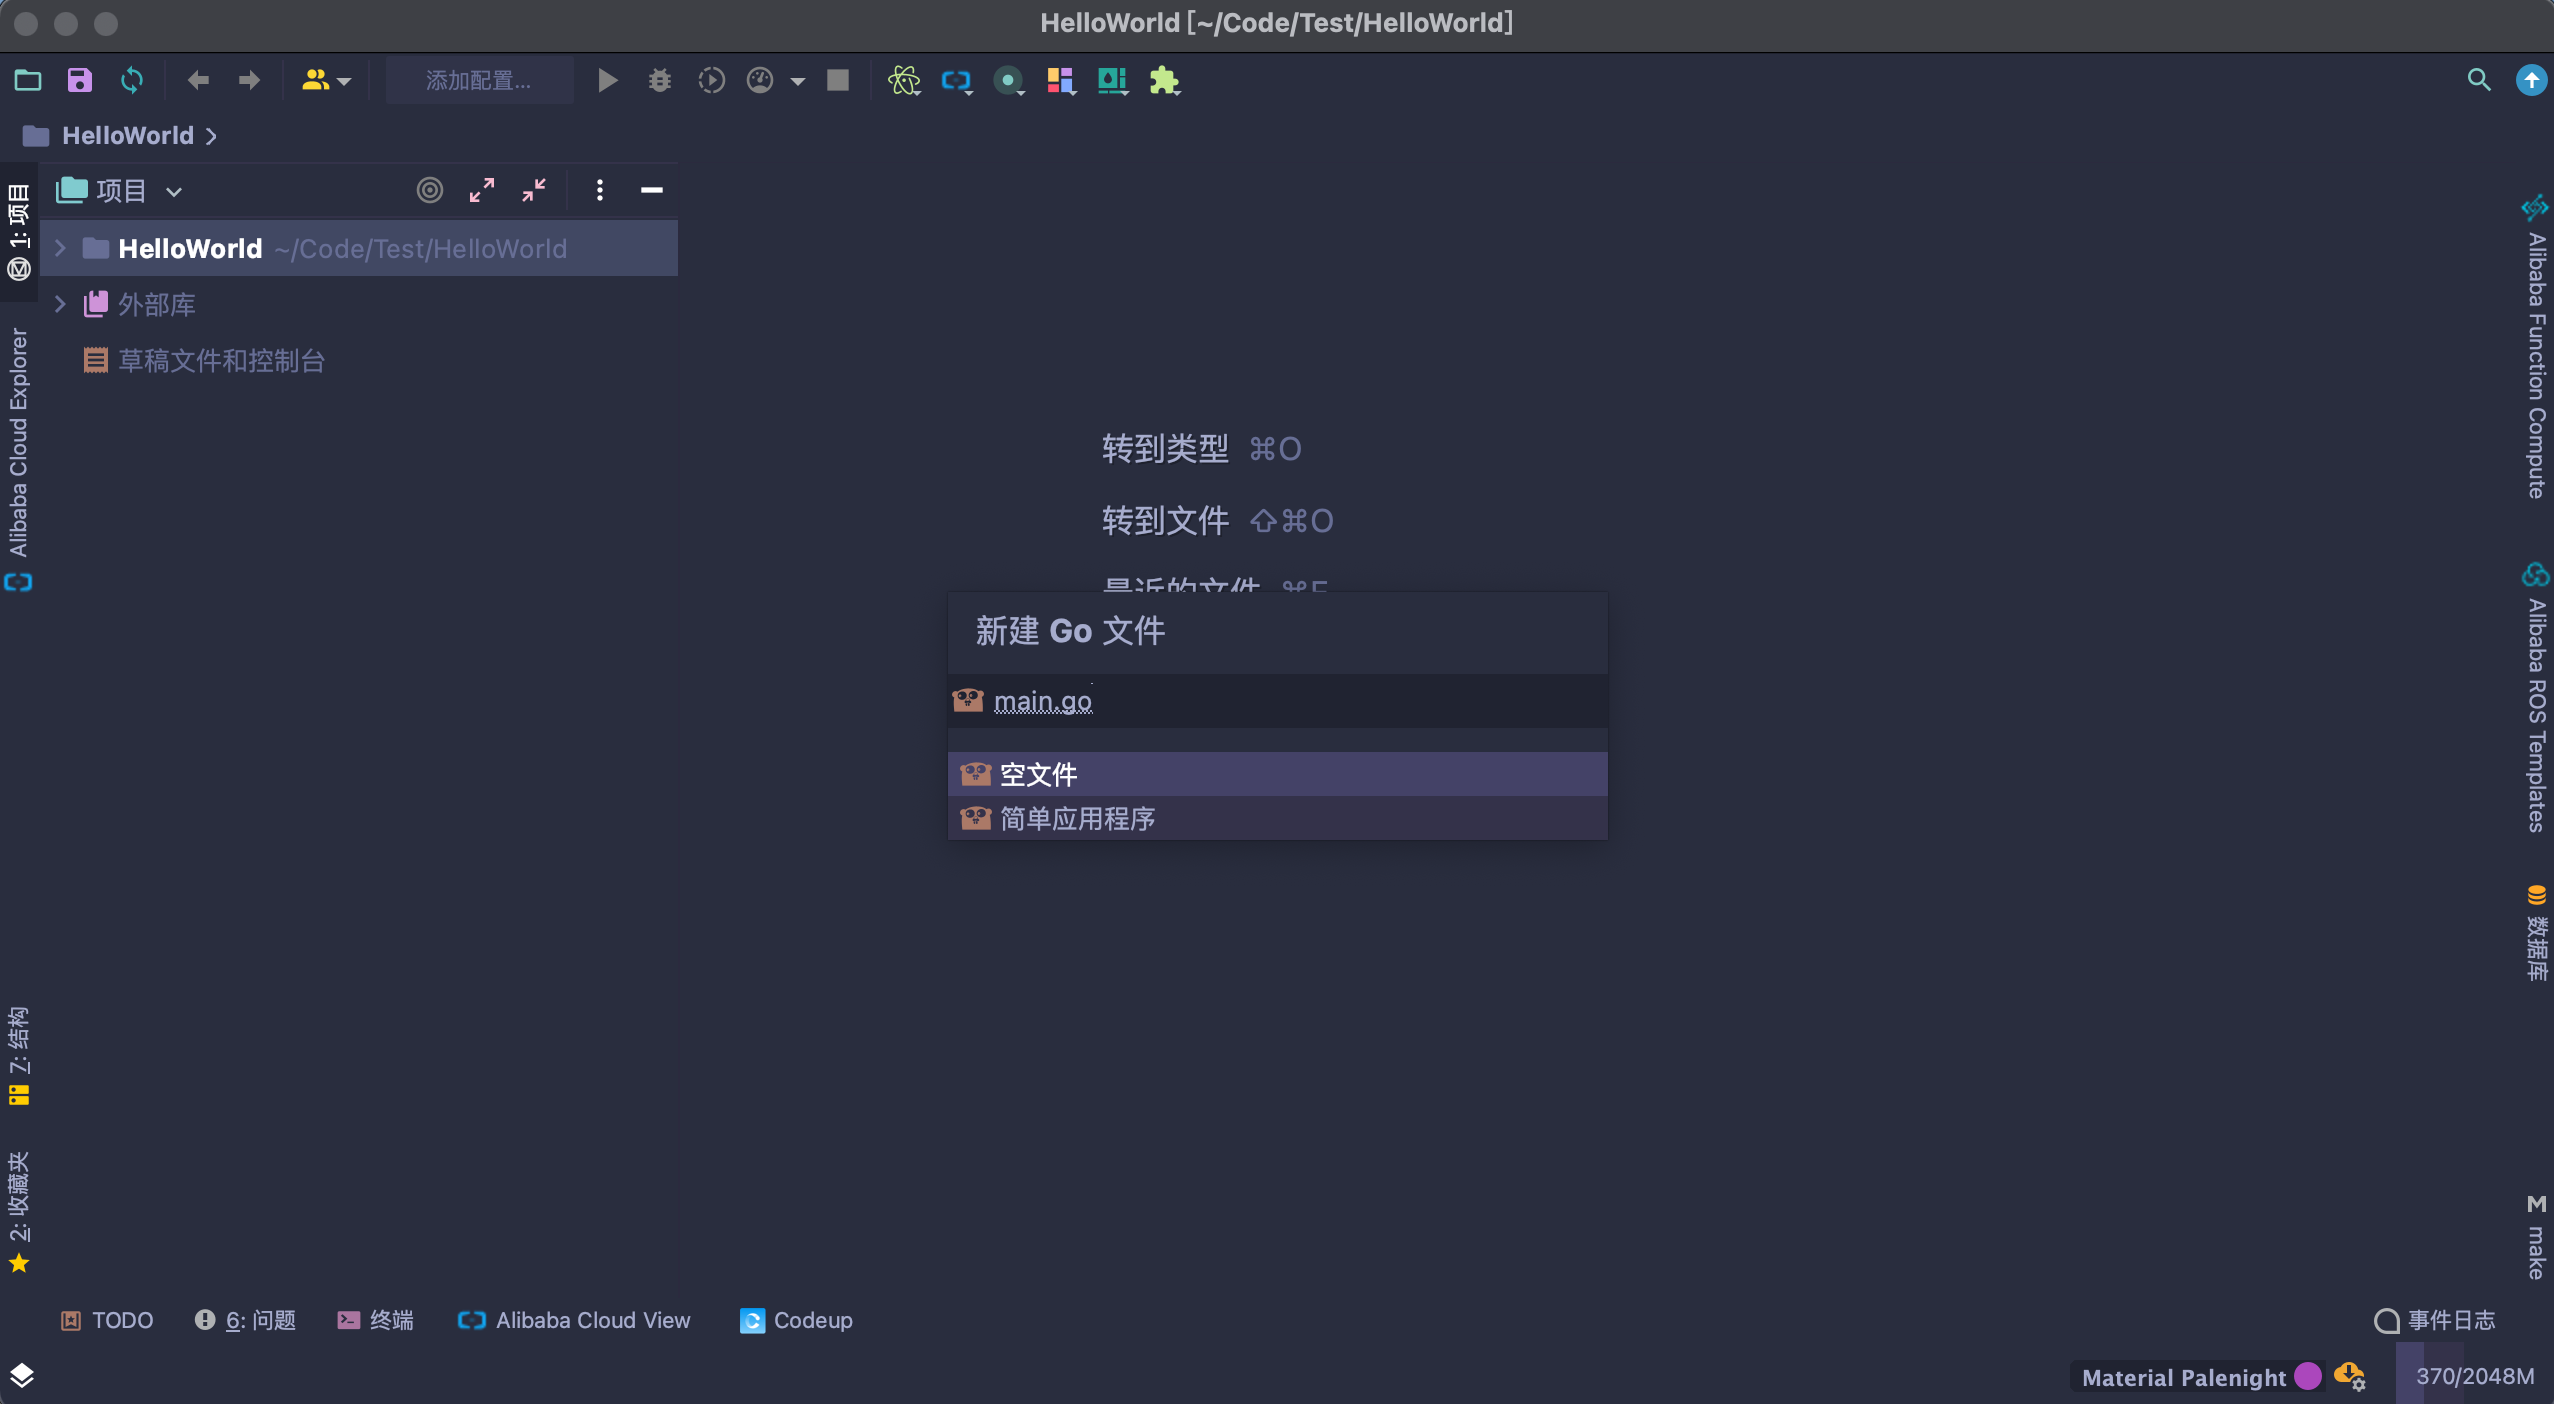The height and width of the screenshot is (1404, 2554).
Task: Select 简单应用程序 template in popup
Action: tap(1077, 818)
